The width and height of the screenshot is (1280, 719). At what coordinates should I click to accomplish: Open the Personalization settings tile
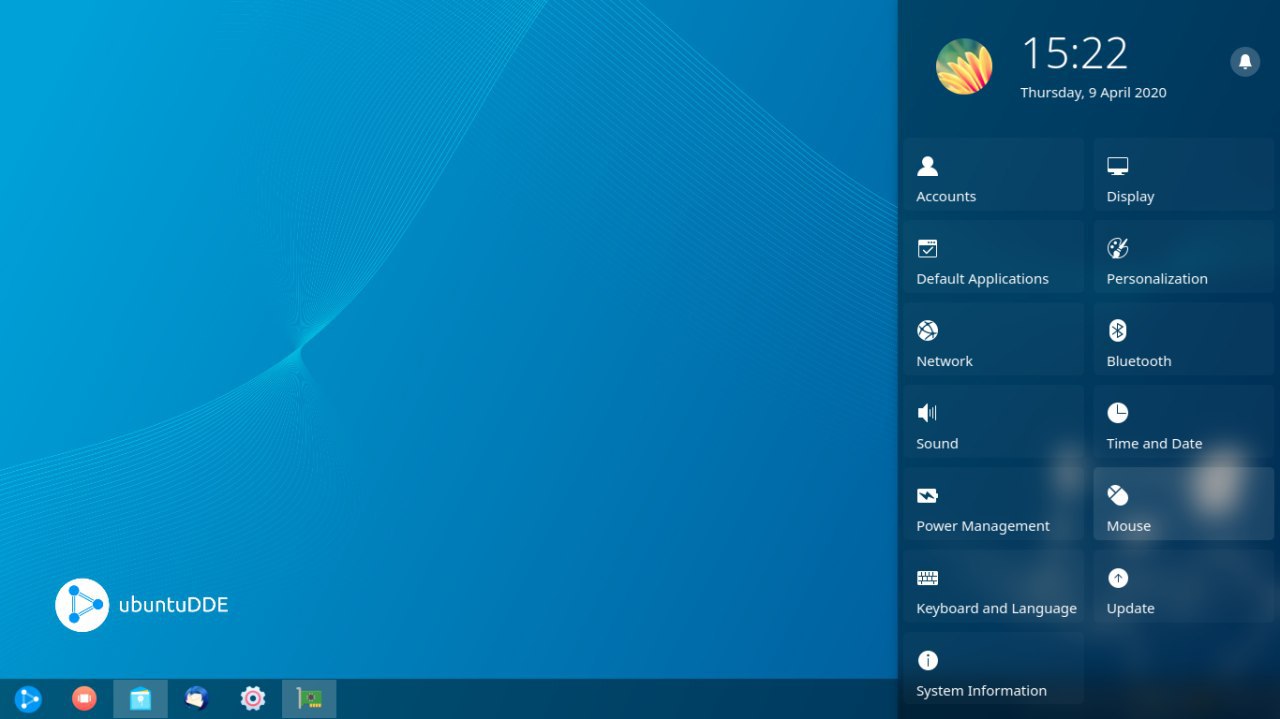coord(1184,257)
